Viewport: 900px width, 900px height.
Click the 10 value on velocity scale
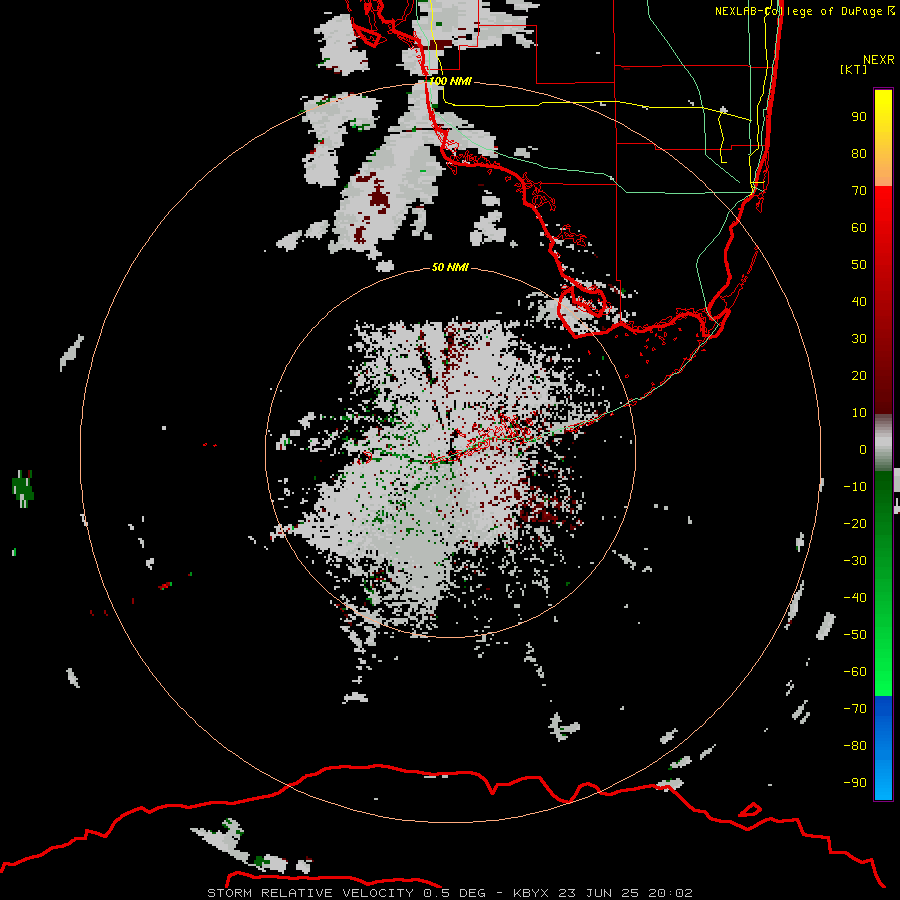[x=859, y=413]
